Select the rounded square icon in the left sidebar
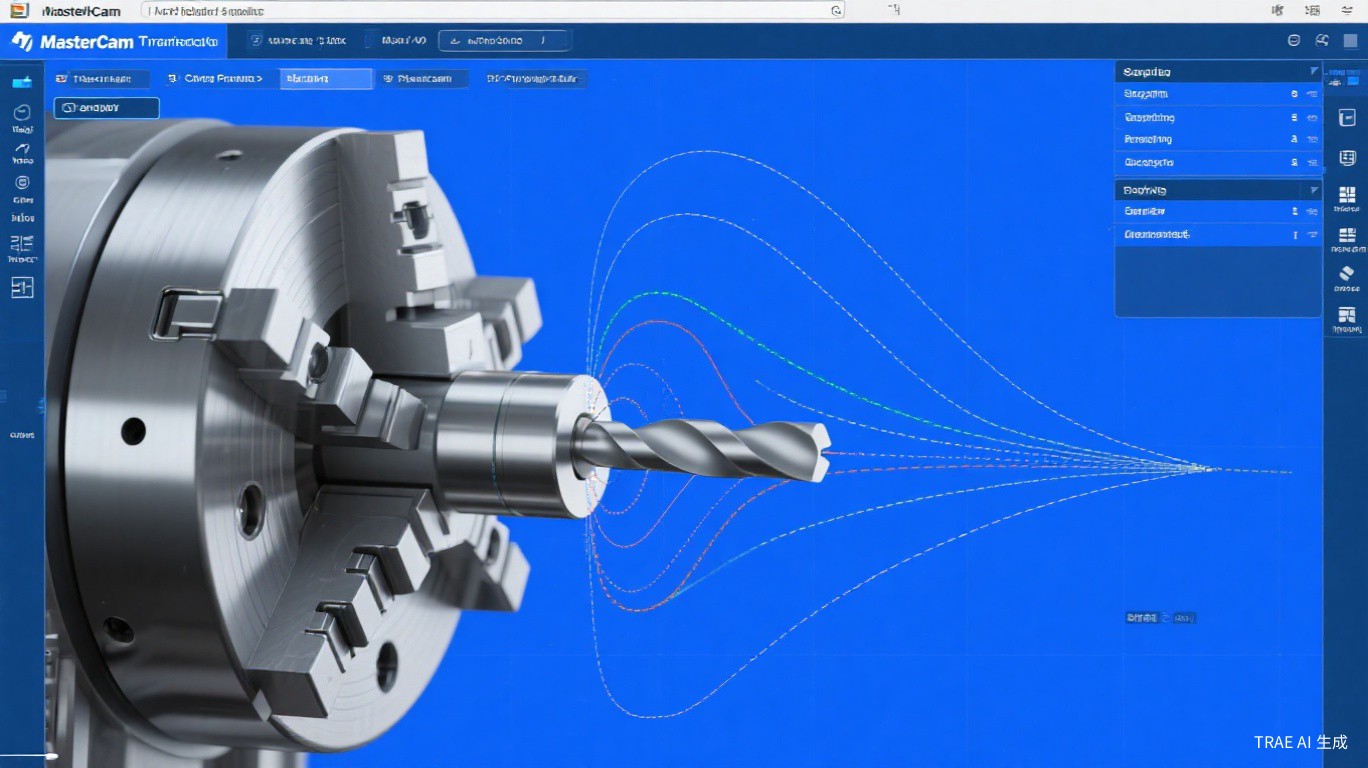Image resolution: width=1368 pixels, height=768 pixels. point(22,183)
